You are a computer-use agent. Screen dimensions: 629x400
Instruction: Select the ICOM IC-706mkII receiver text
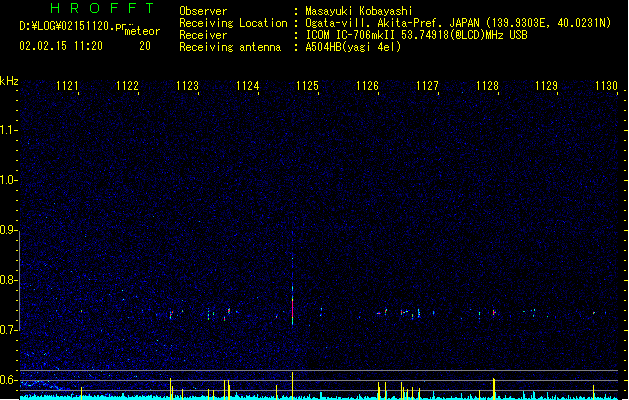[x=416, y=35]
